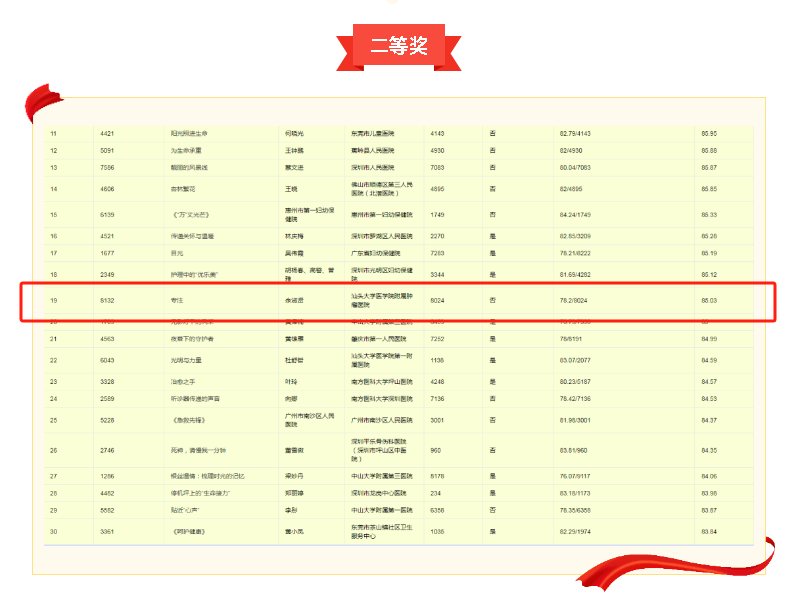Select the score 84.99 in row 21
This screenshot has width=787, height=604.
[x=709, y=339]
